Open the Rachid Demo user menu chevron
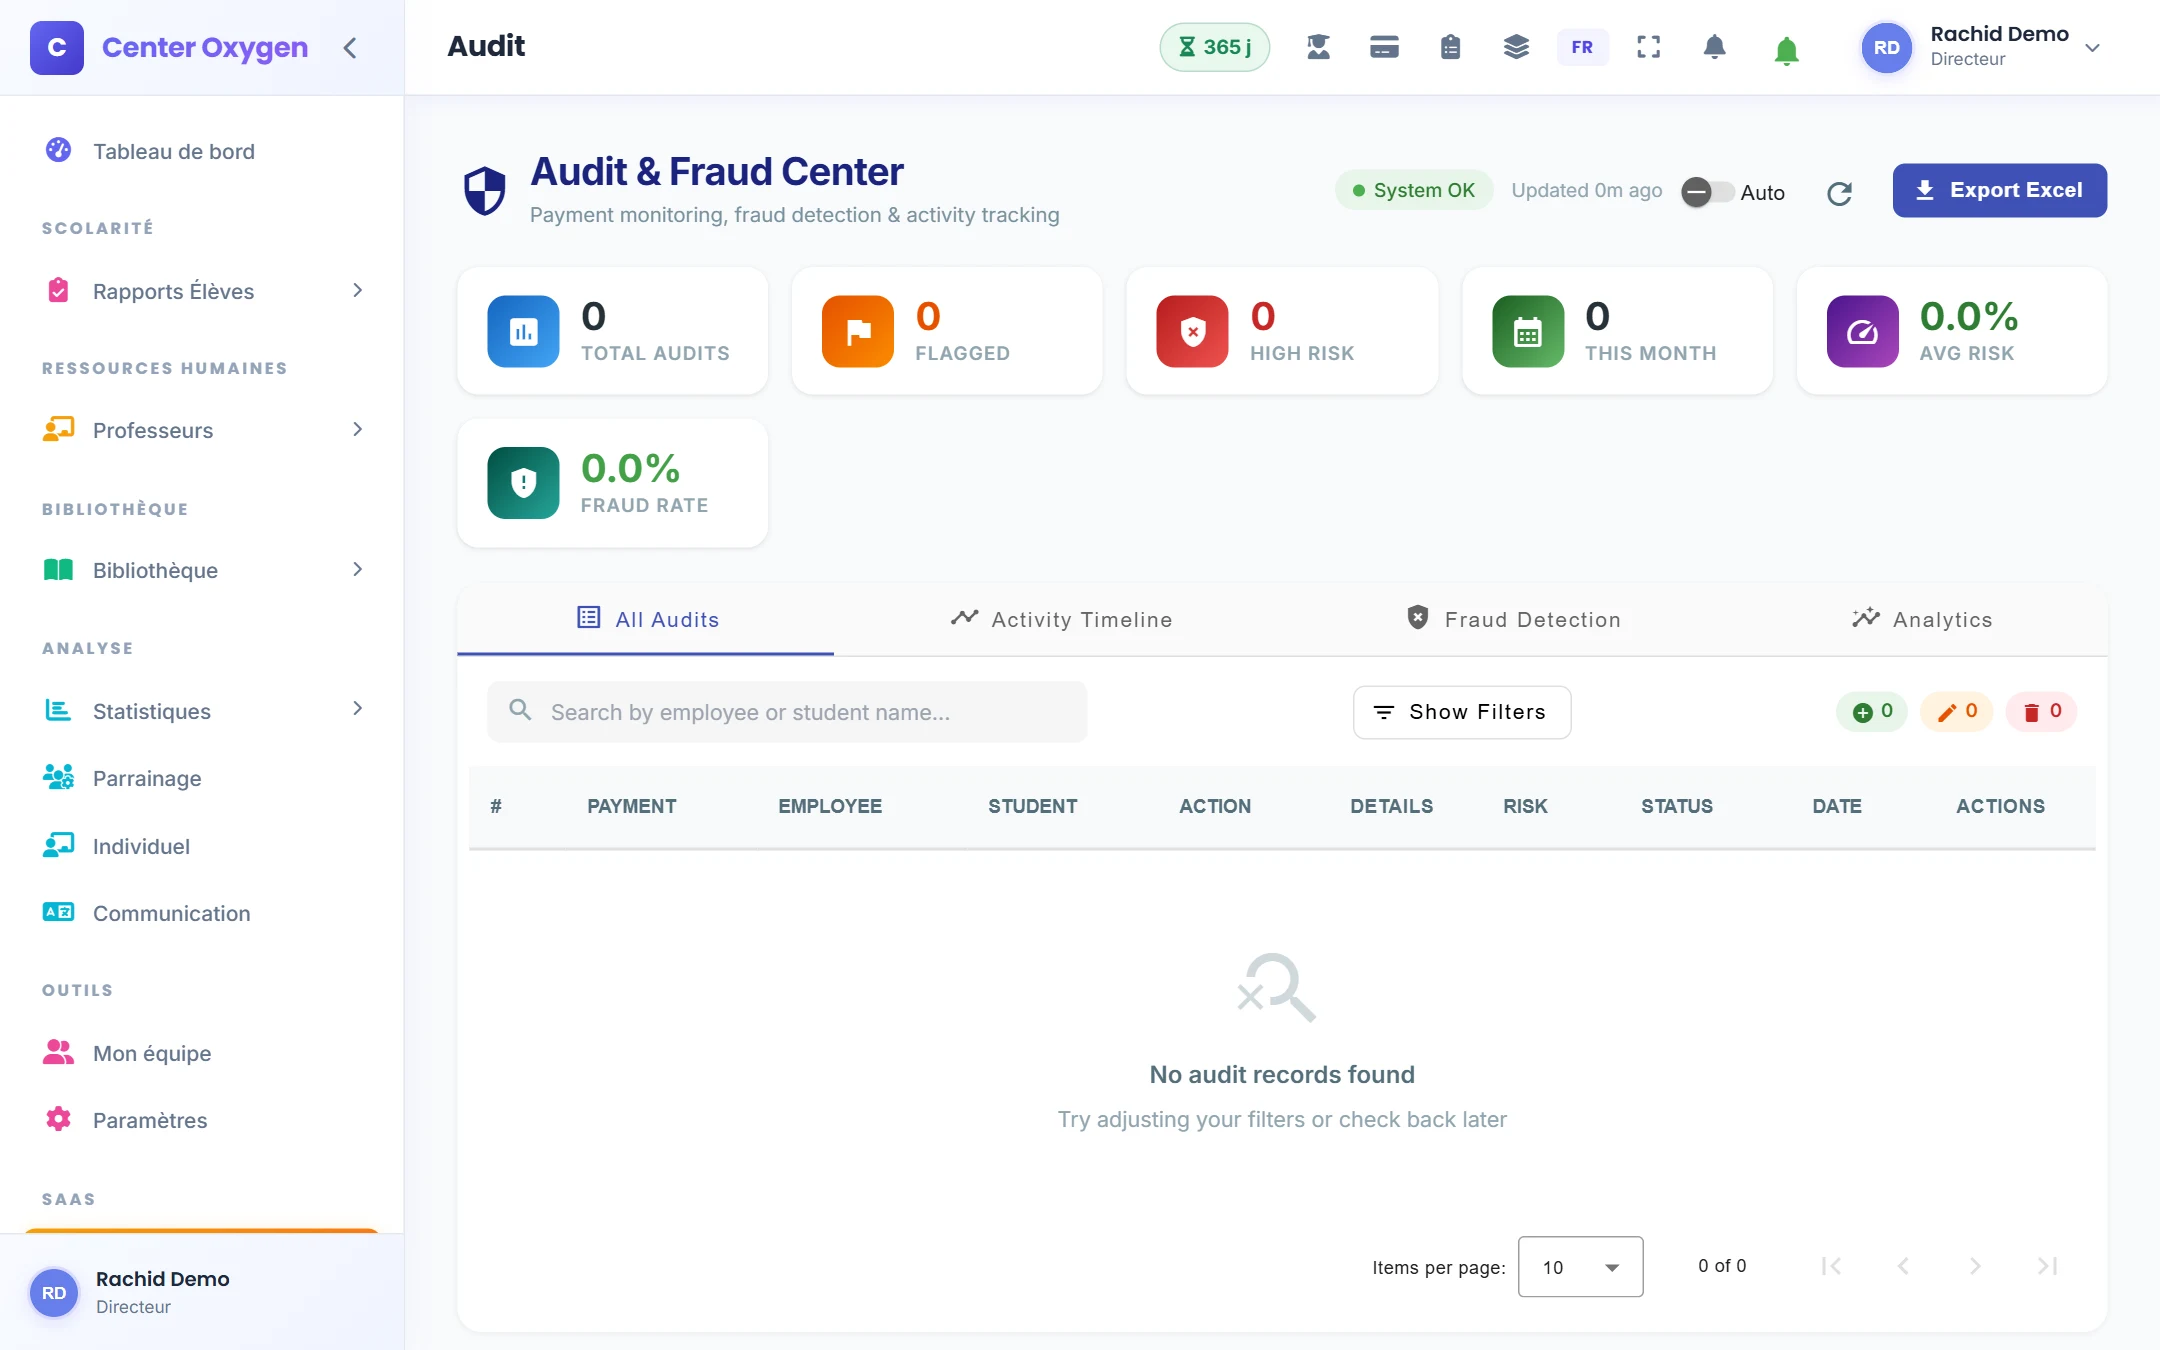This screenshot has width=2160, height=1350. 2092,48
